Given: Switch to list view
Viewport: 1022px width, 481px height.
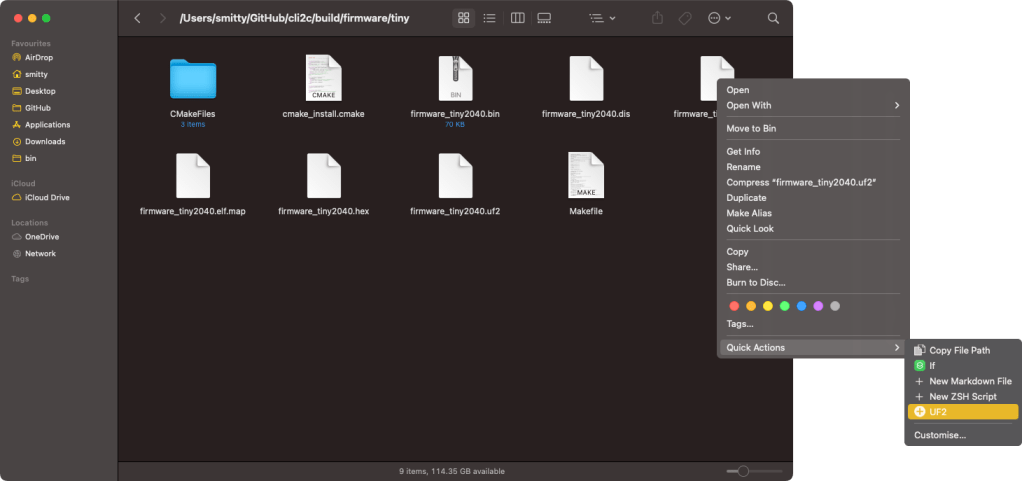Looking at the screenshot, I should [489, 18].
